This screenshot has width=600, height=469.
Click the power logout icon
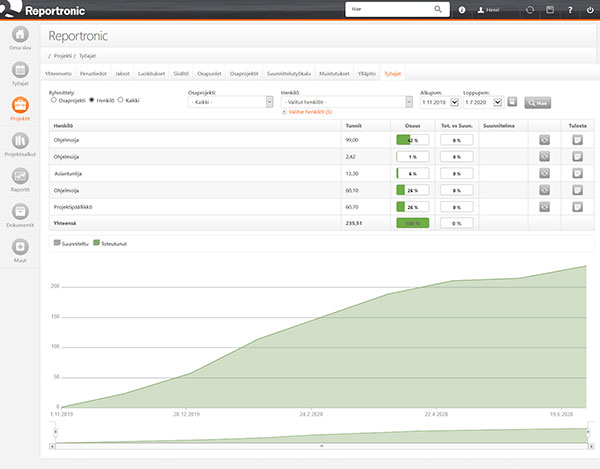[588, 9]
